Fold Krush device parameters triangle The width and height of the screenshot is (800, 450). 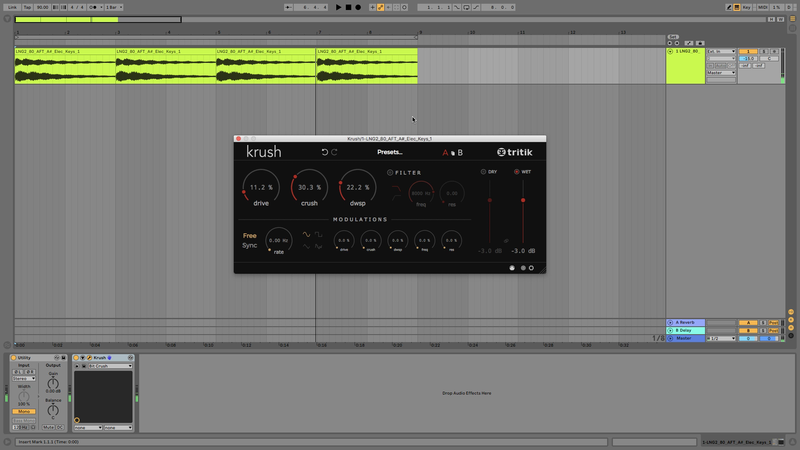point(83,358)
